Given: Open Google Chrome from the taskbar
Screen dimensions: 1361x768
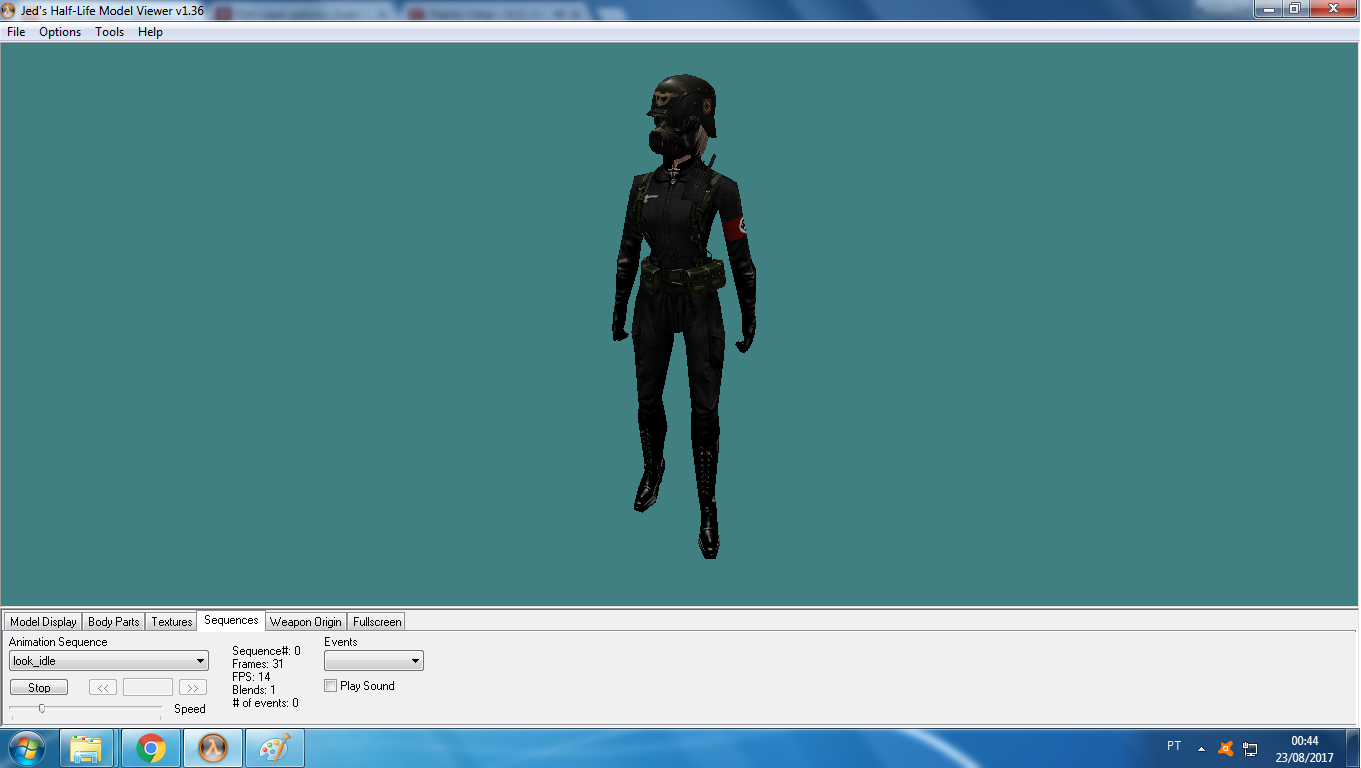Looking at the screenshot, I should (x=151, y=748).
